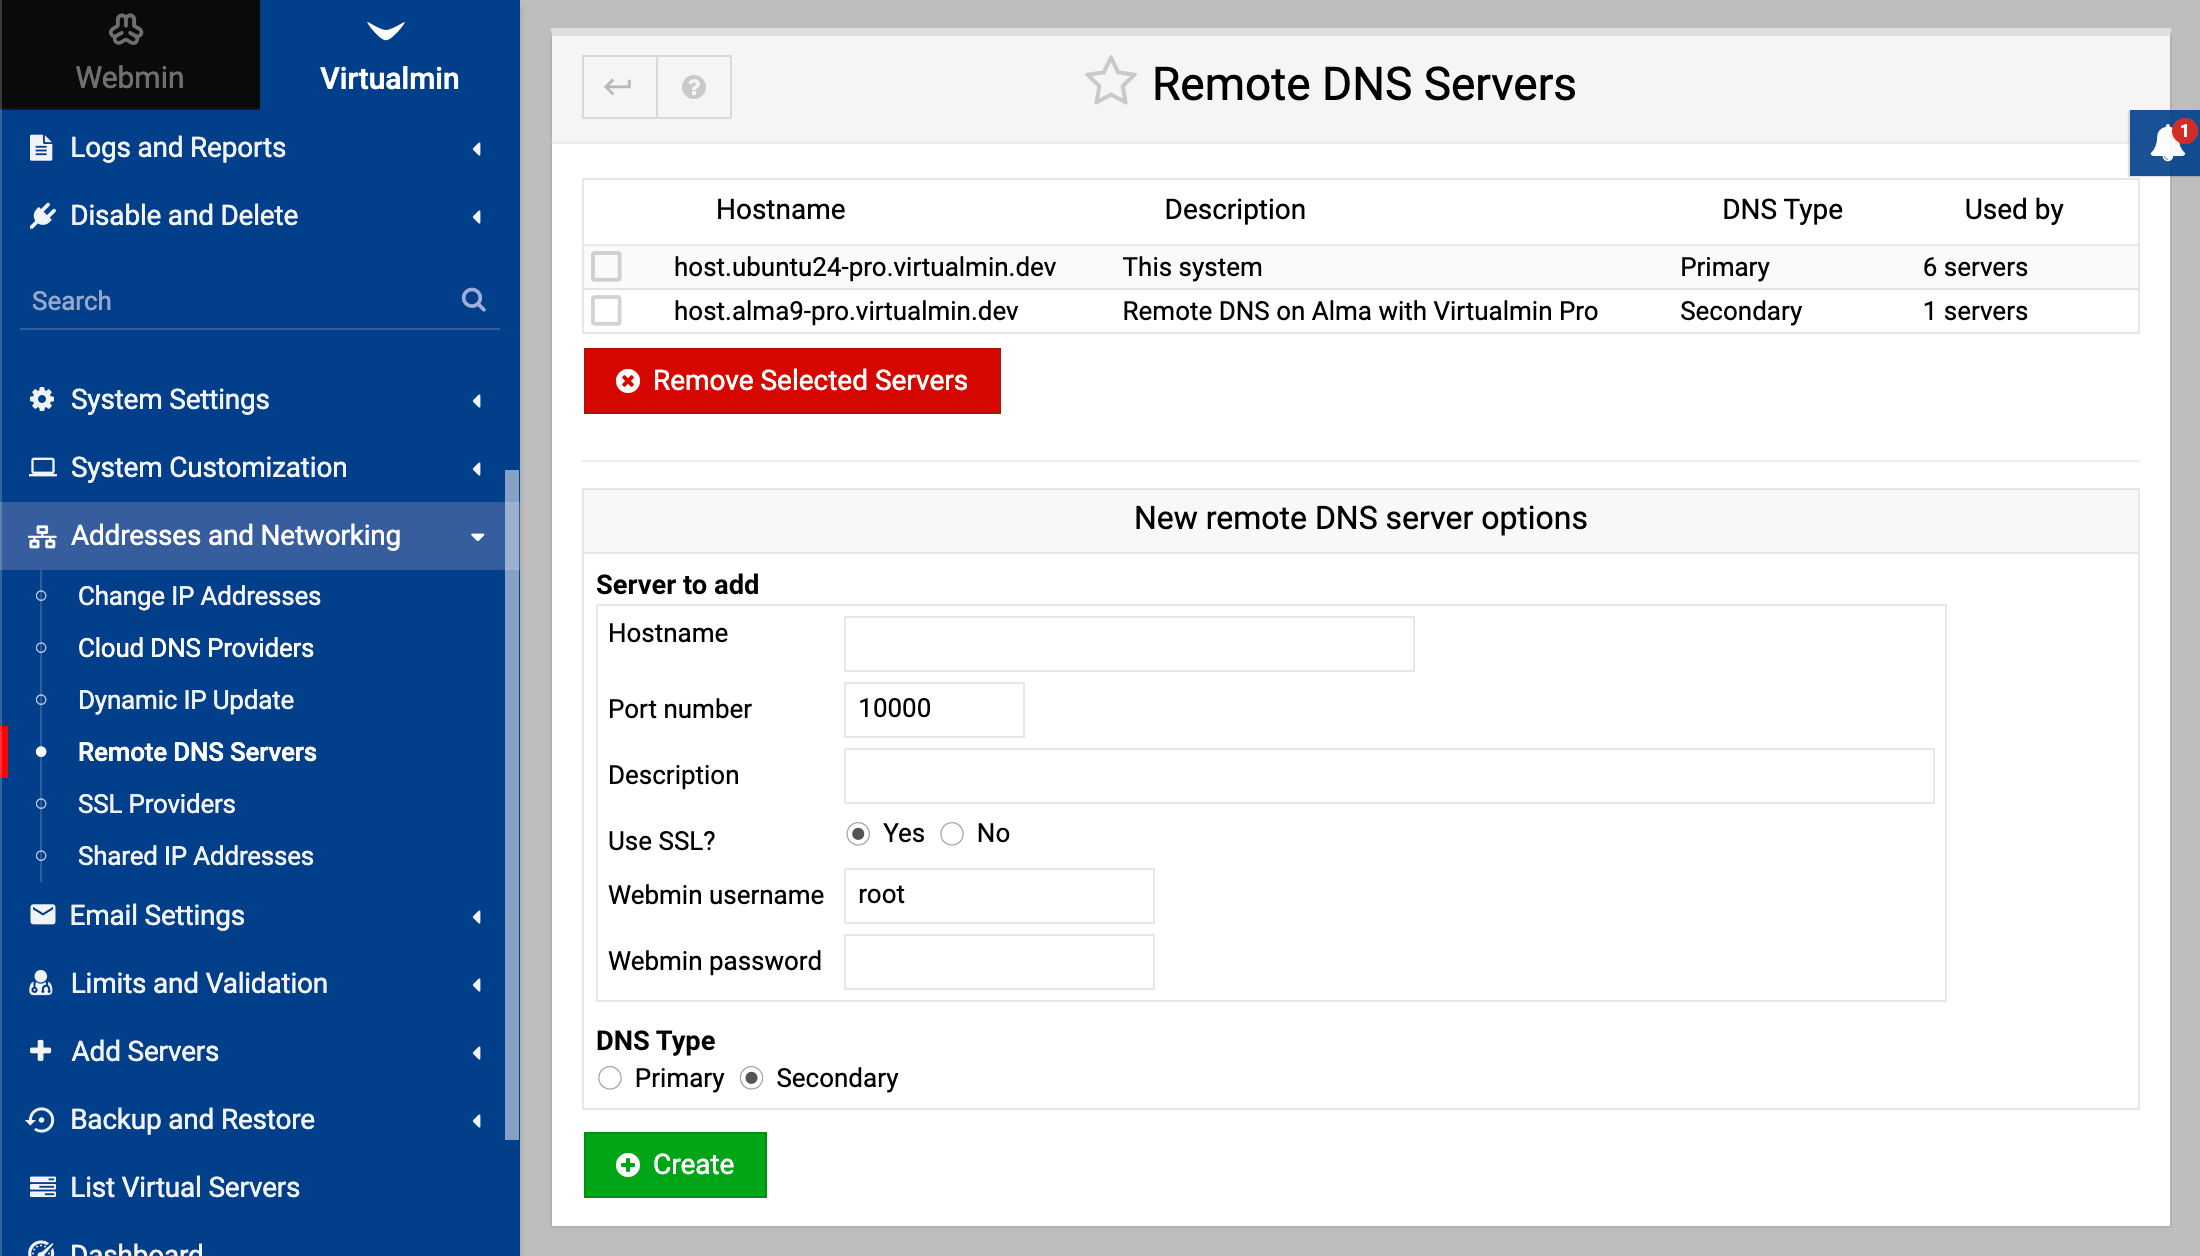Click the System Customization laptop icon

(41, 467)
